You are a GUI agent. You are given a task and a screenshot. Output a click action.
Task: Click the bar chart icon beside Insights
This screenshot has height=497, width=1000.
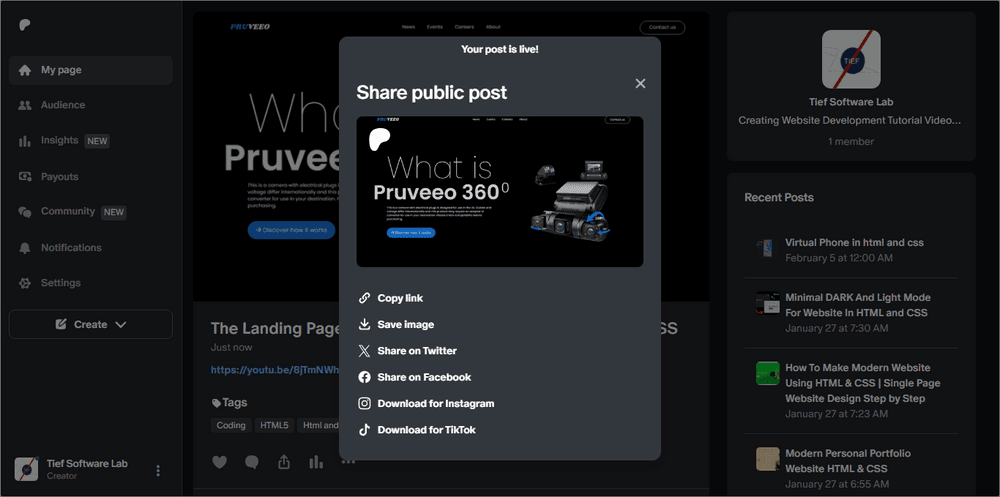point(25,141)
